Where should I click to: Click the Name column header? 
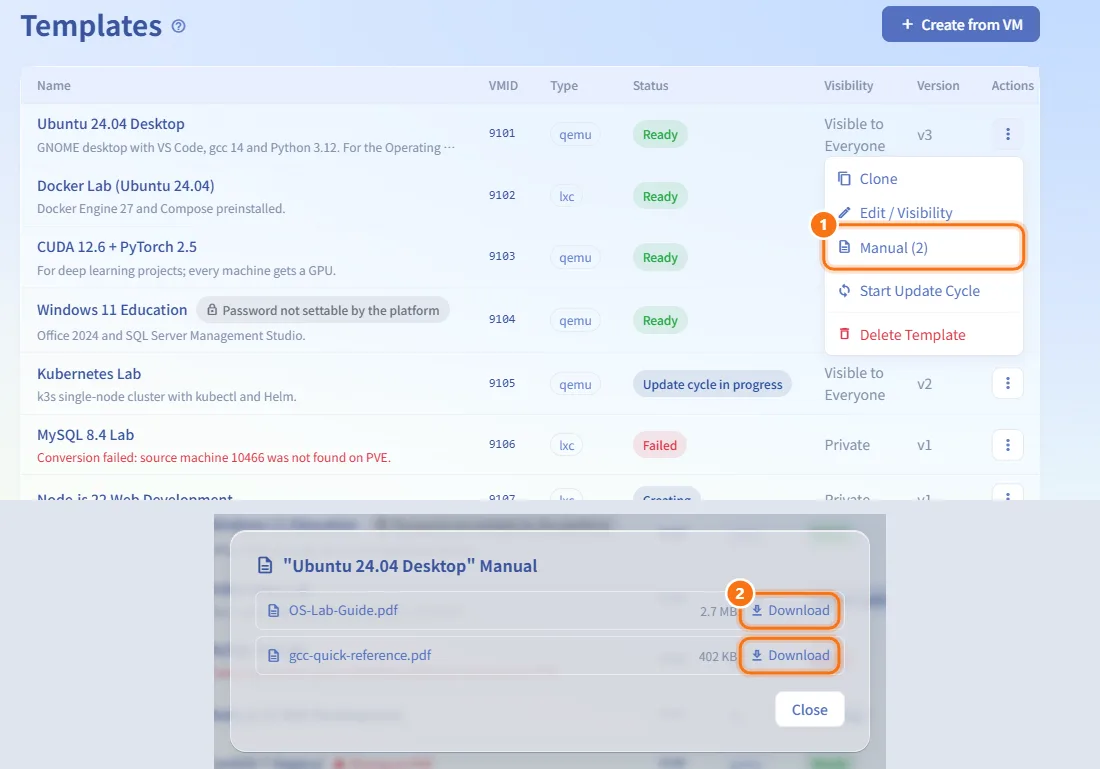point(54,86)
